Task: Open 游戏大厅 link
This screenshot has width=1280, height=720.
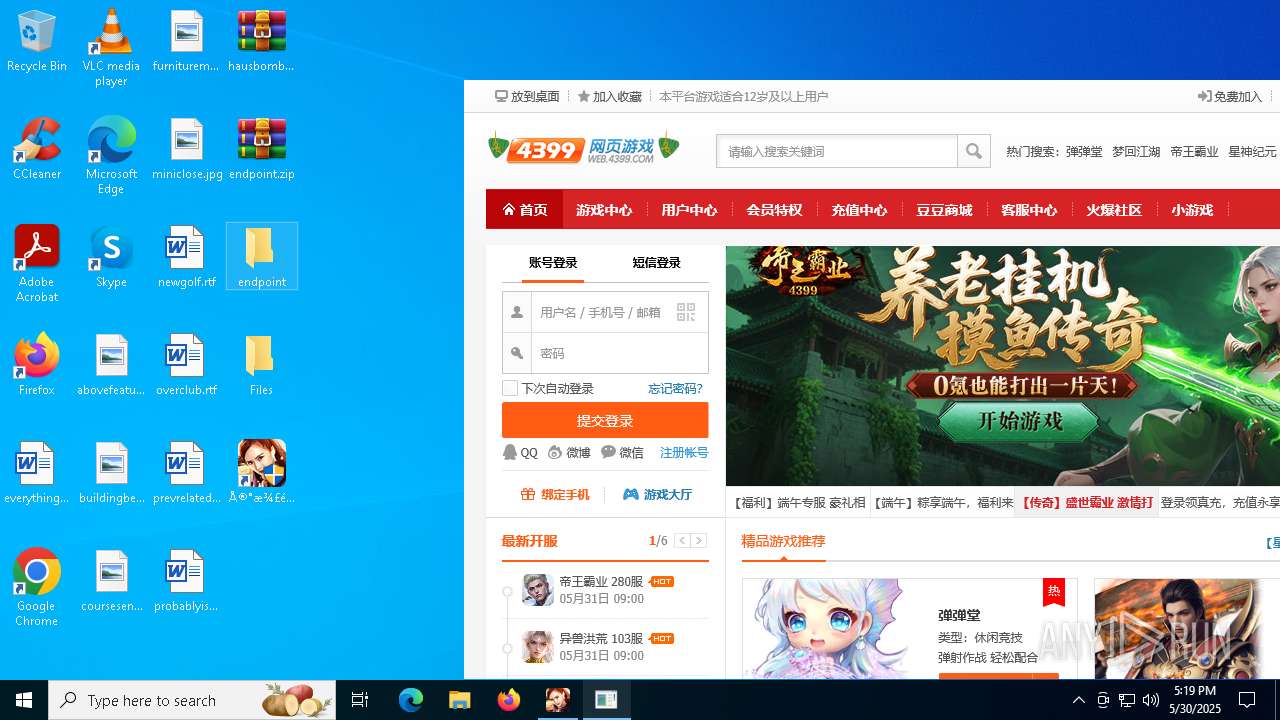Action: 657,494
